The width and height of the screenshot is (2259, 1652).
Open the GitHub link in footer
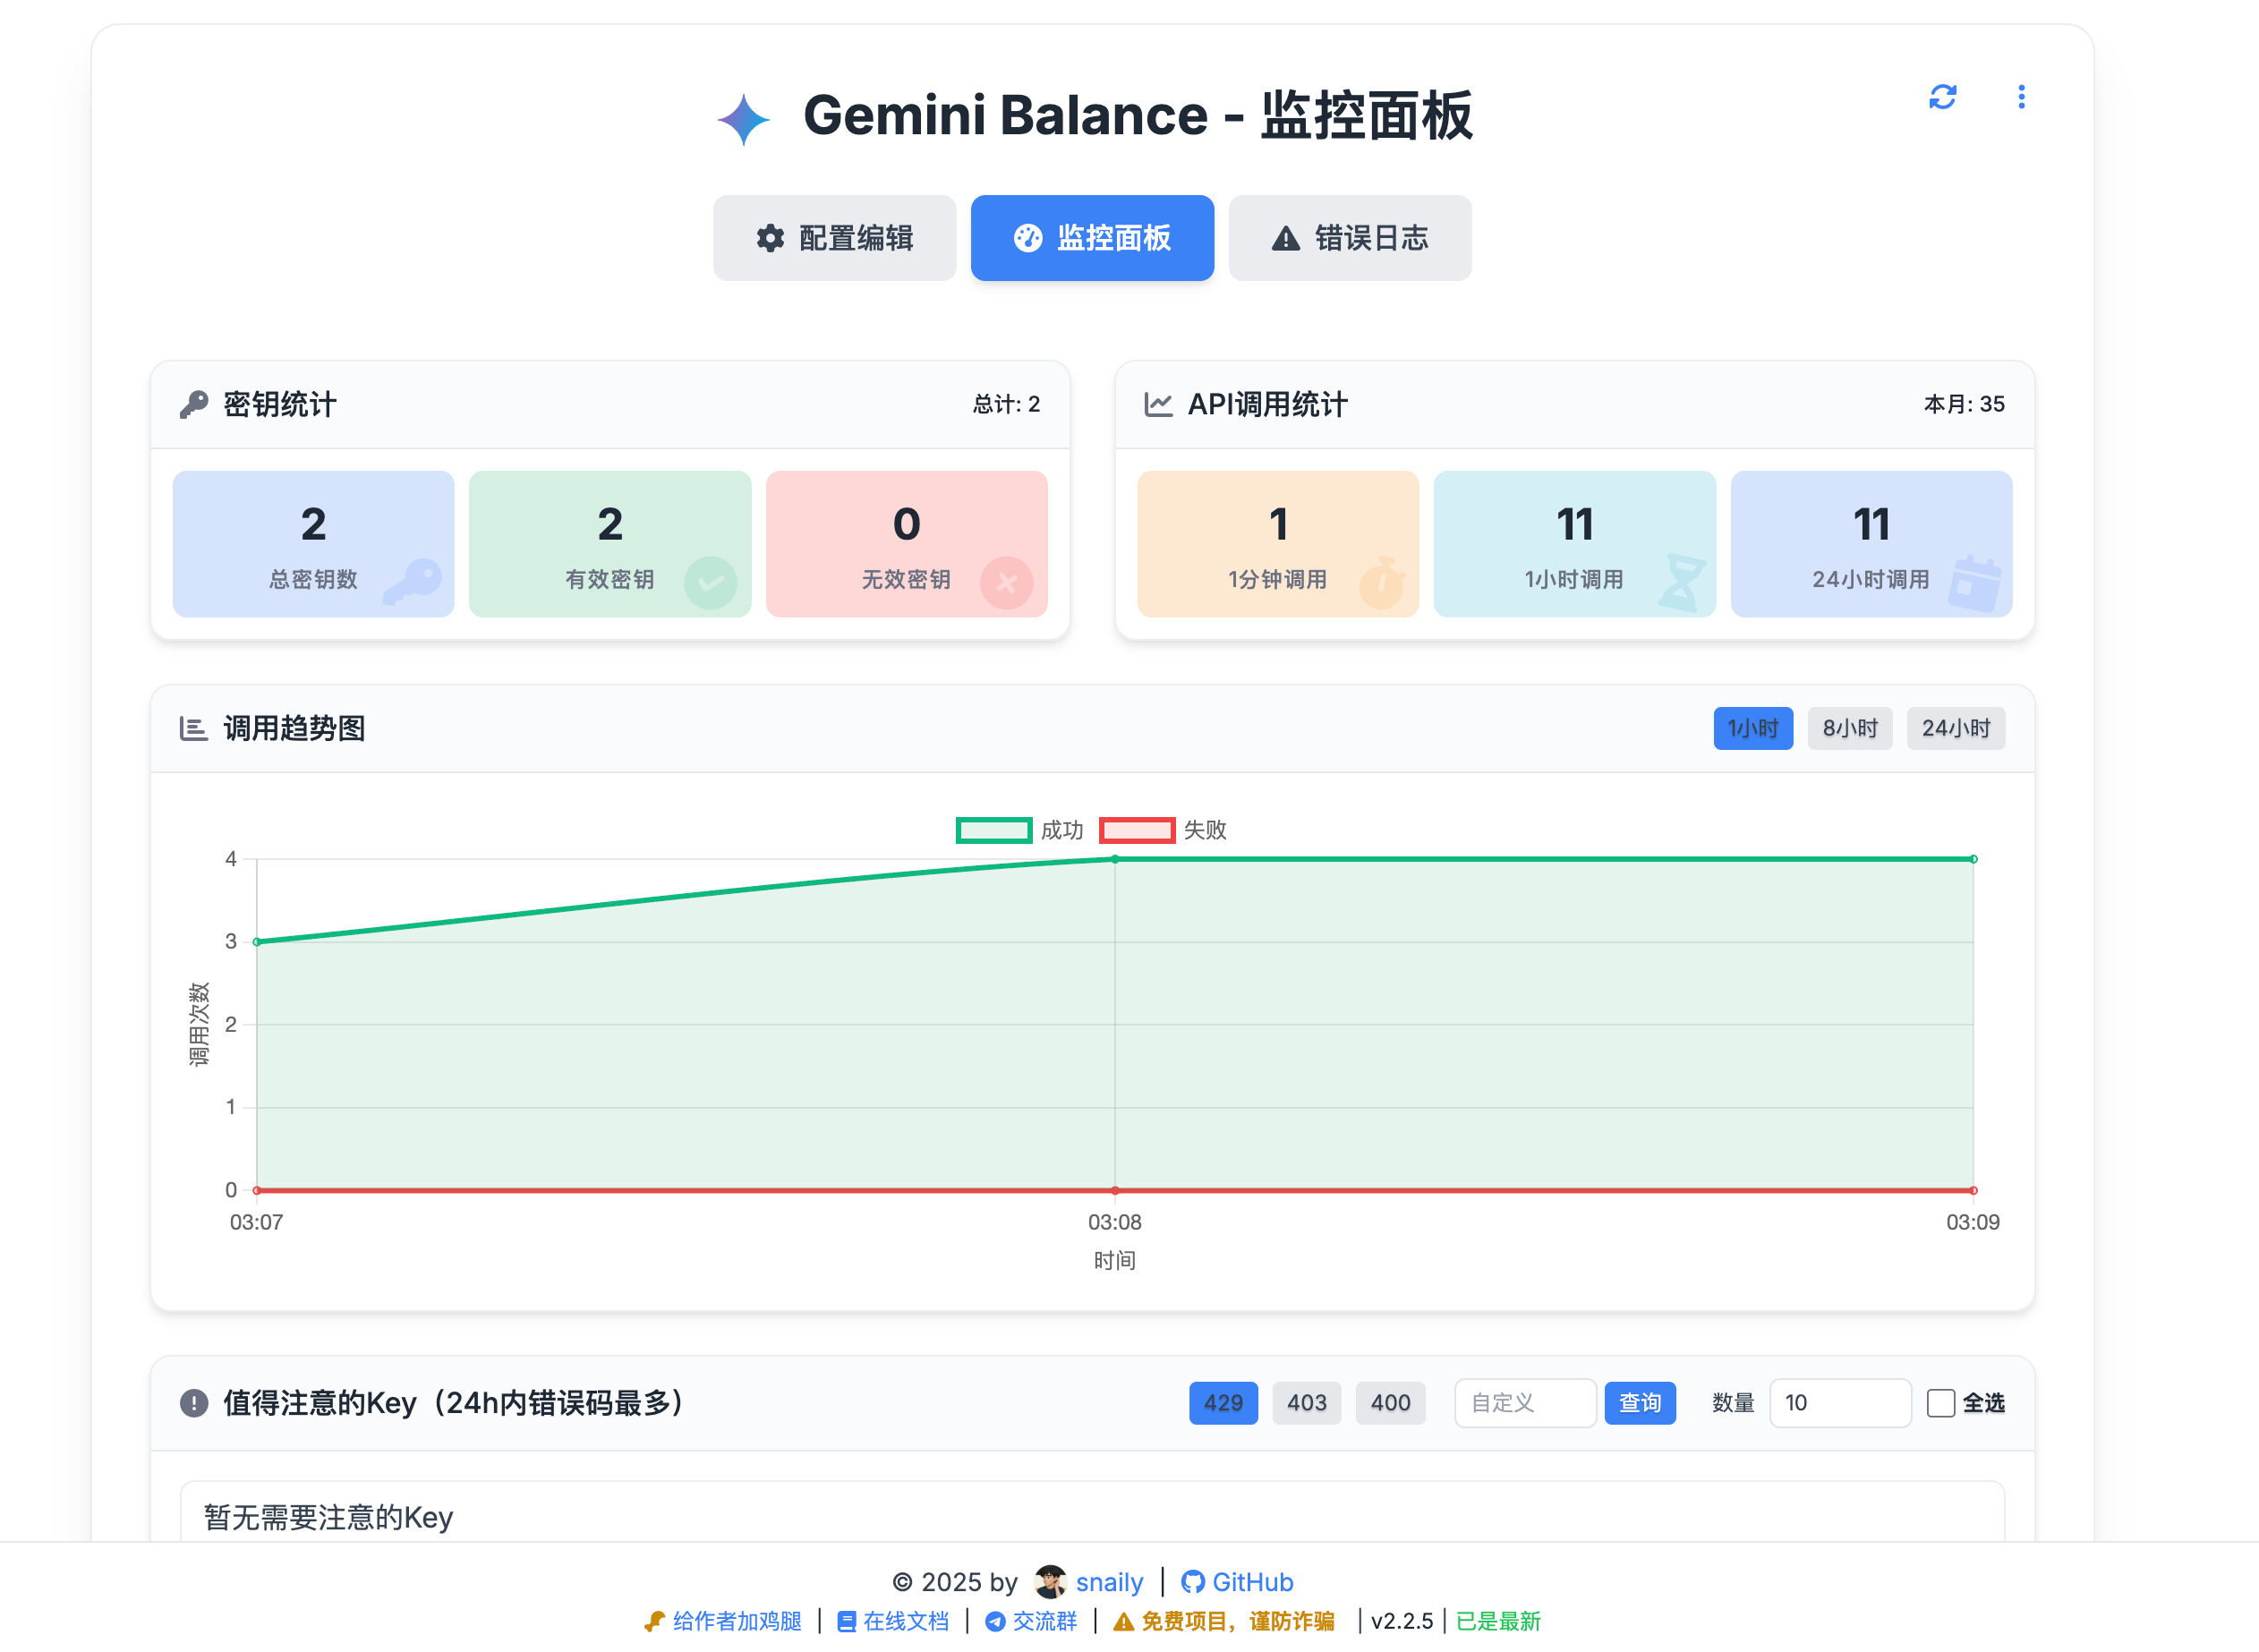[x=1237, y=1582]
